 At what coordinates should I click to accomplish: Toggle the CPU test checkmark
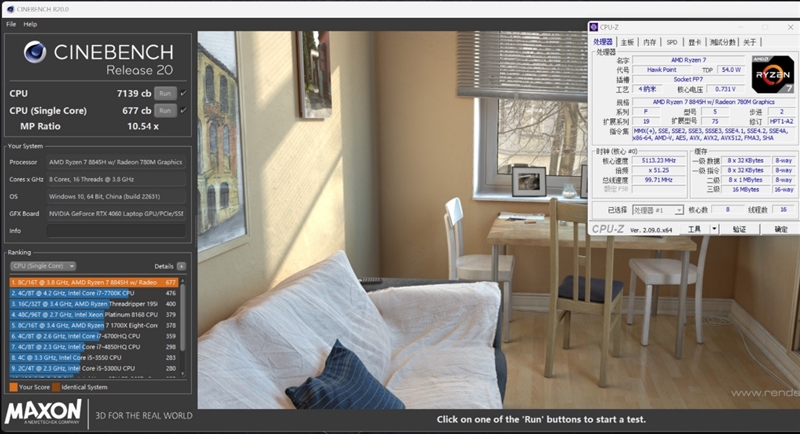tap(183, 93)
